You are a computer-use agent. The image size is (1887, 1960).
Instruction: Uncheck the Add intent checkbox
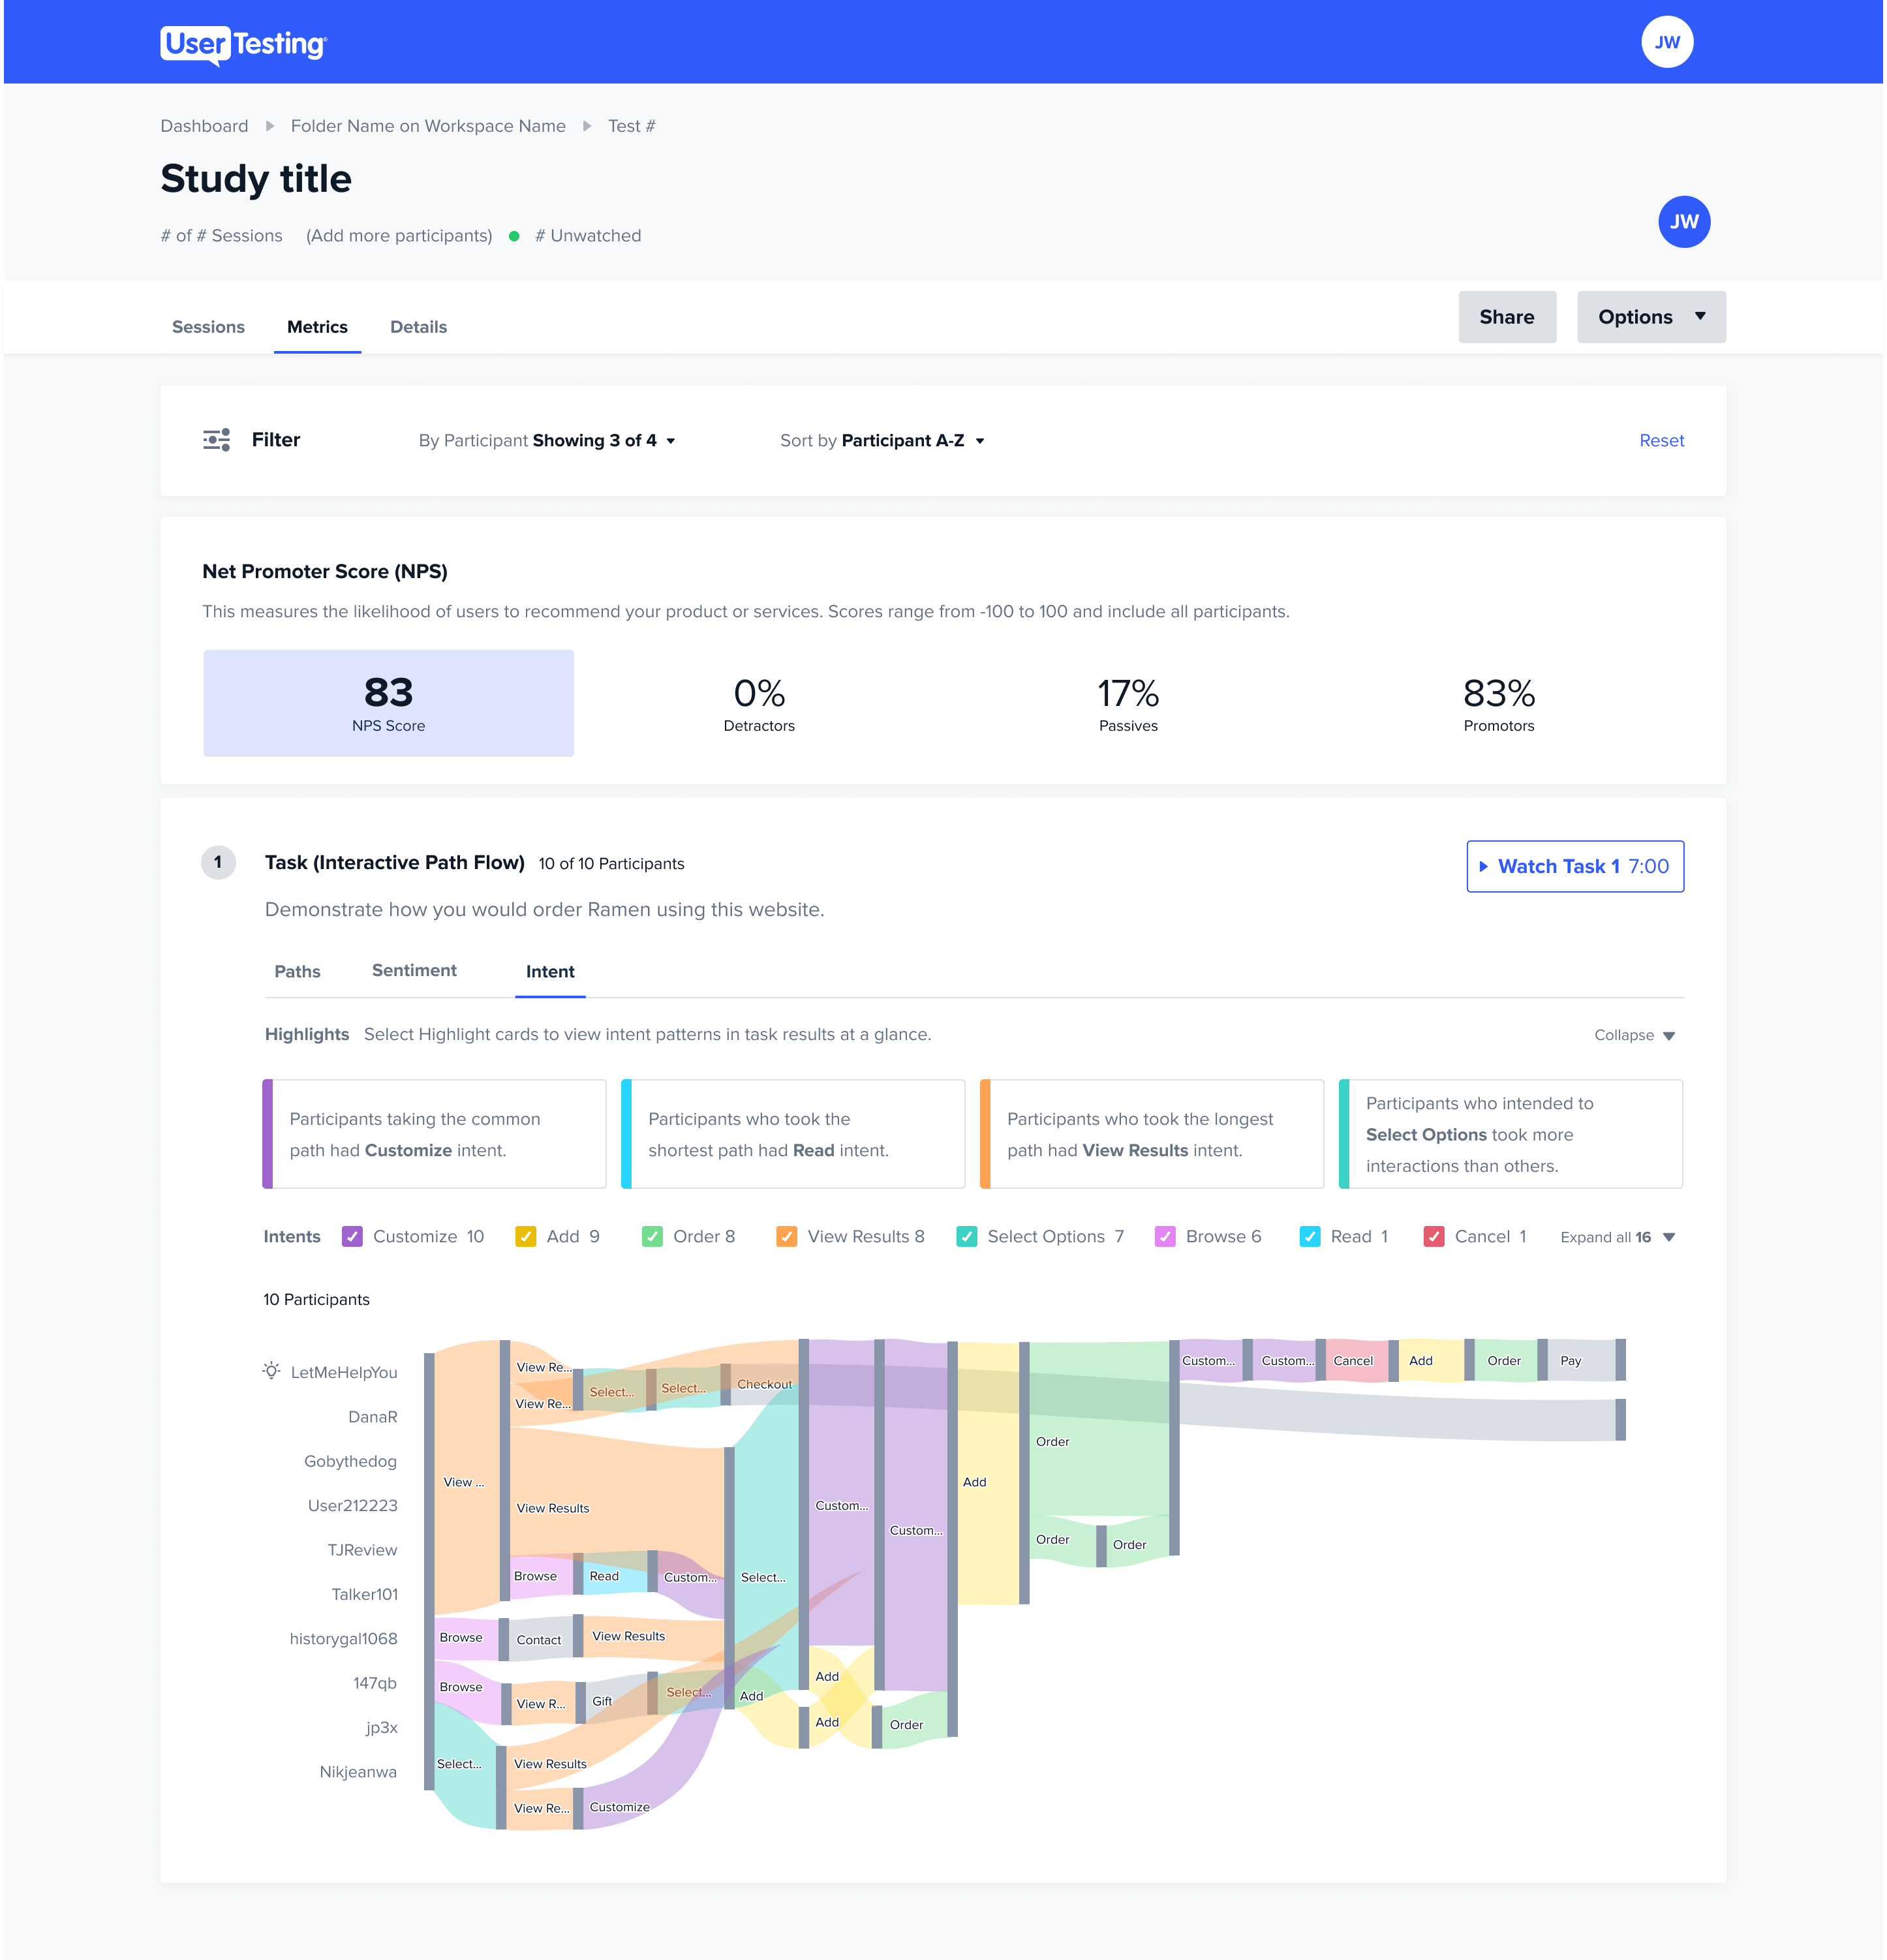point(525,1236)
